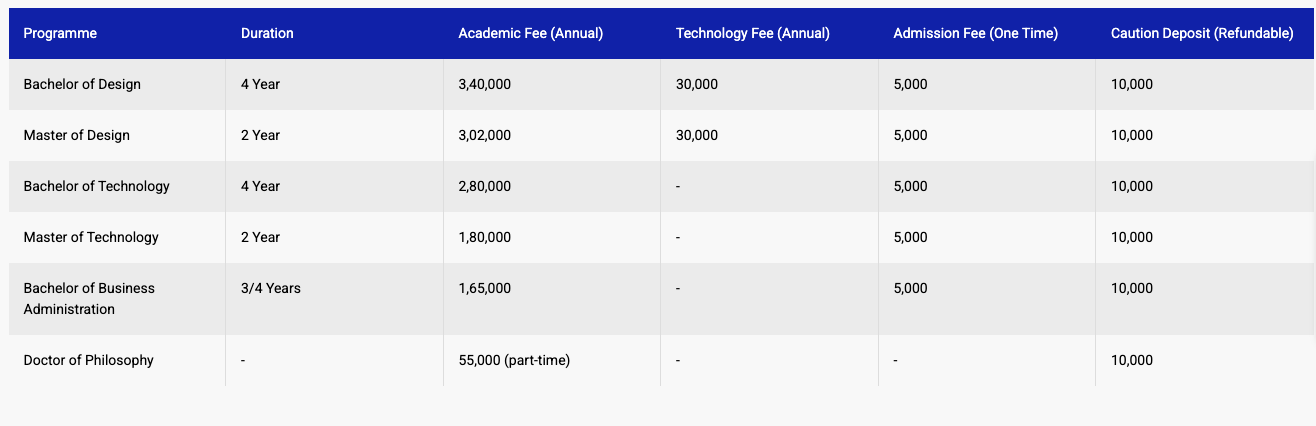Select Bachelor of Design 30,000 technology fee
Viewport: 1316px width, 426px height.
click(x=697, y=84)
